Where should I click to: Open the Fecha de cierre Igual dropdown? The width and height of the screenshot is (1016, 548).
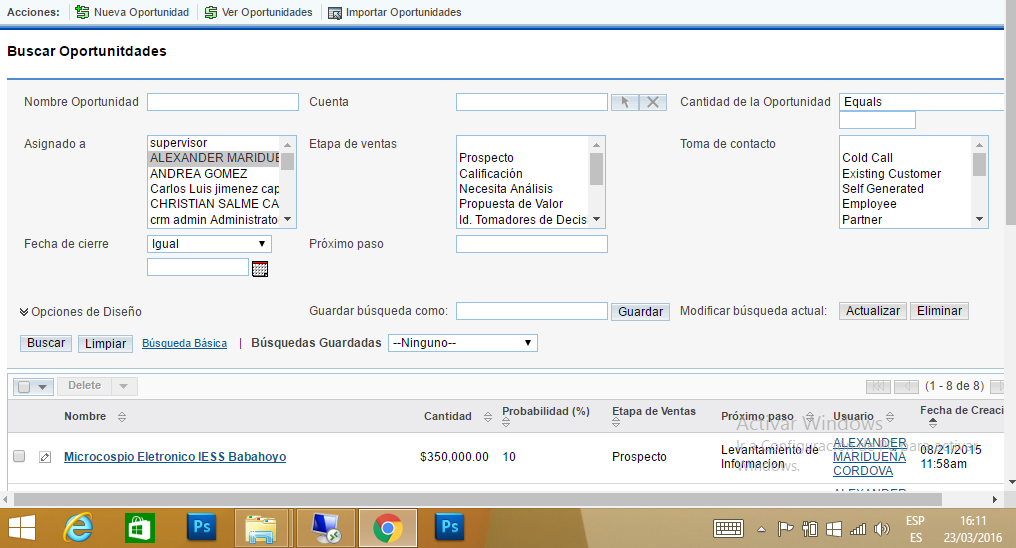(x=208, y=244)
